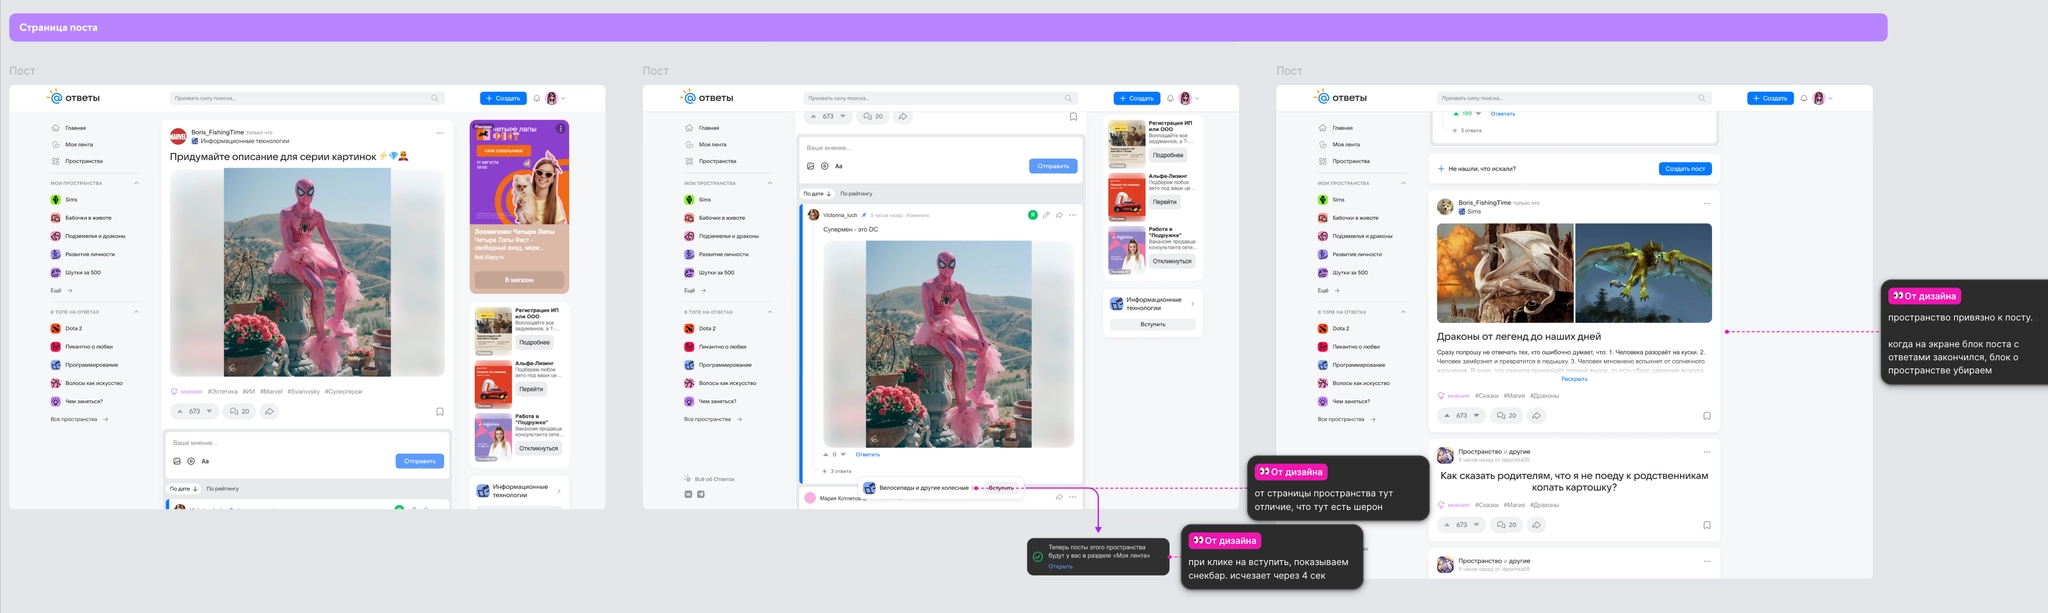The image size is (2048, 613).
Task: Open the kebab menu on the purple Четыре Лапы ad
Action: coord(561,128)
